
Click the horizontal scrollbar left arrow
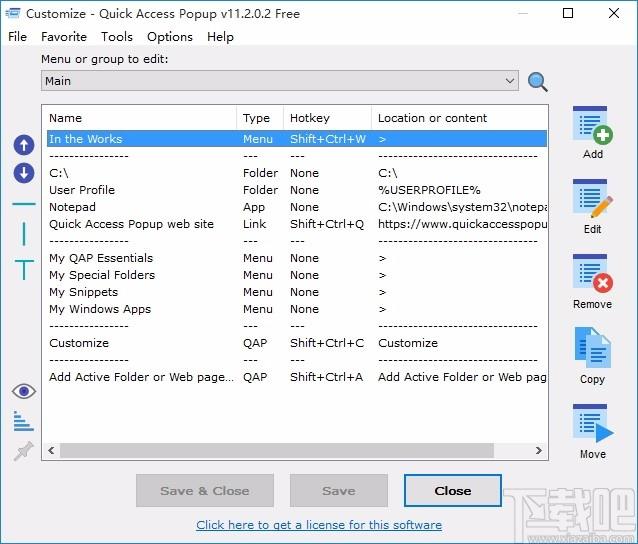tap(51, 450)
